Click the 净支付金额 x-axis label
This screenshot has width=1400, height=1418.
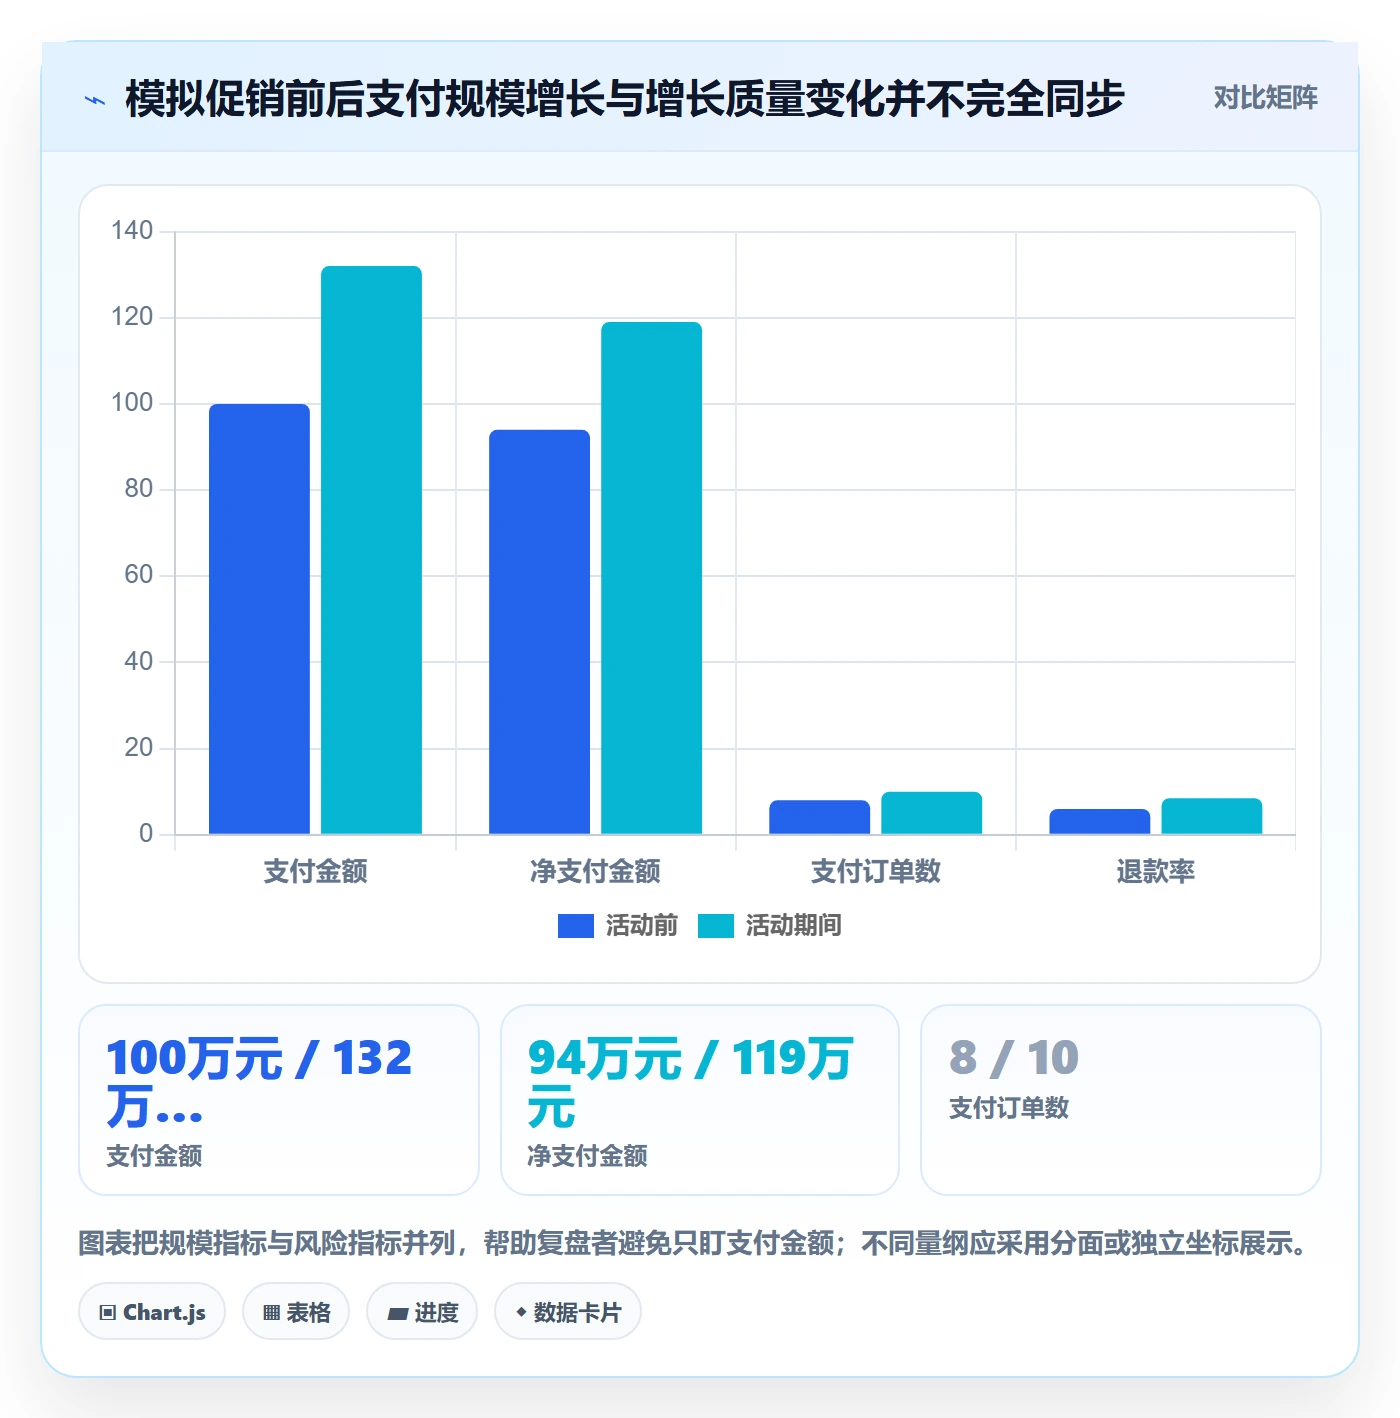coord(596,871)
